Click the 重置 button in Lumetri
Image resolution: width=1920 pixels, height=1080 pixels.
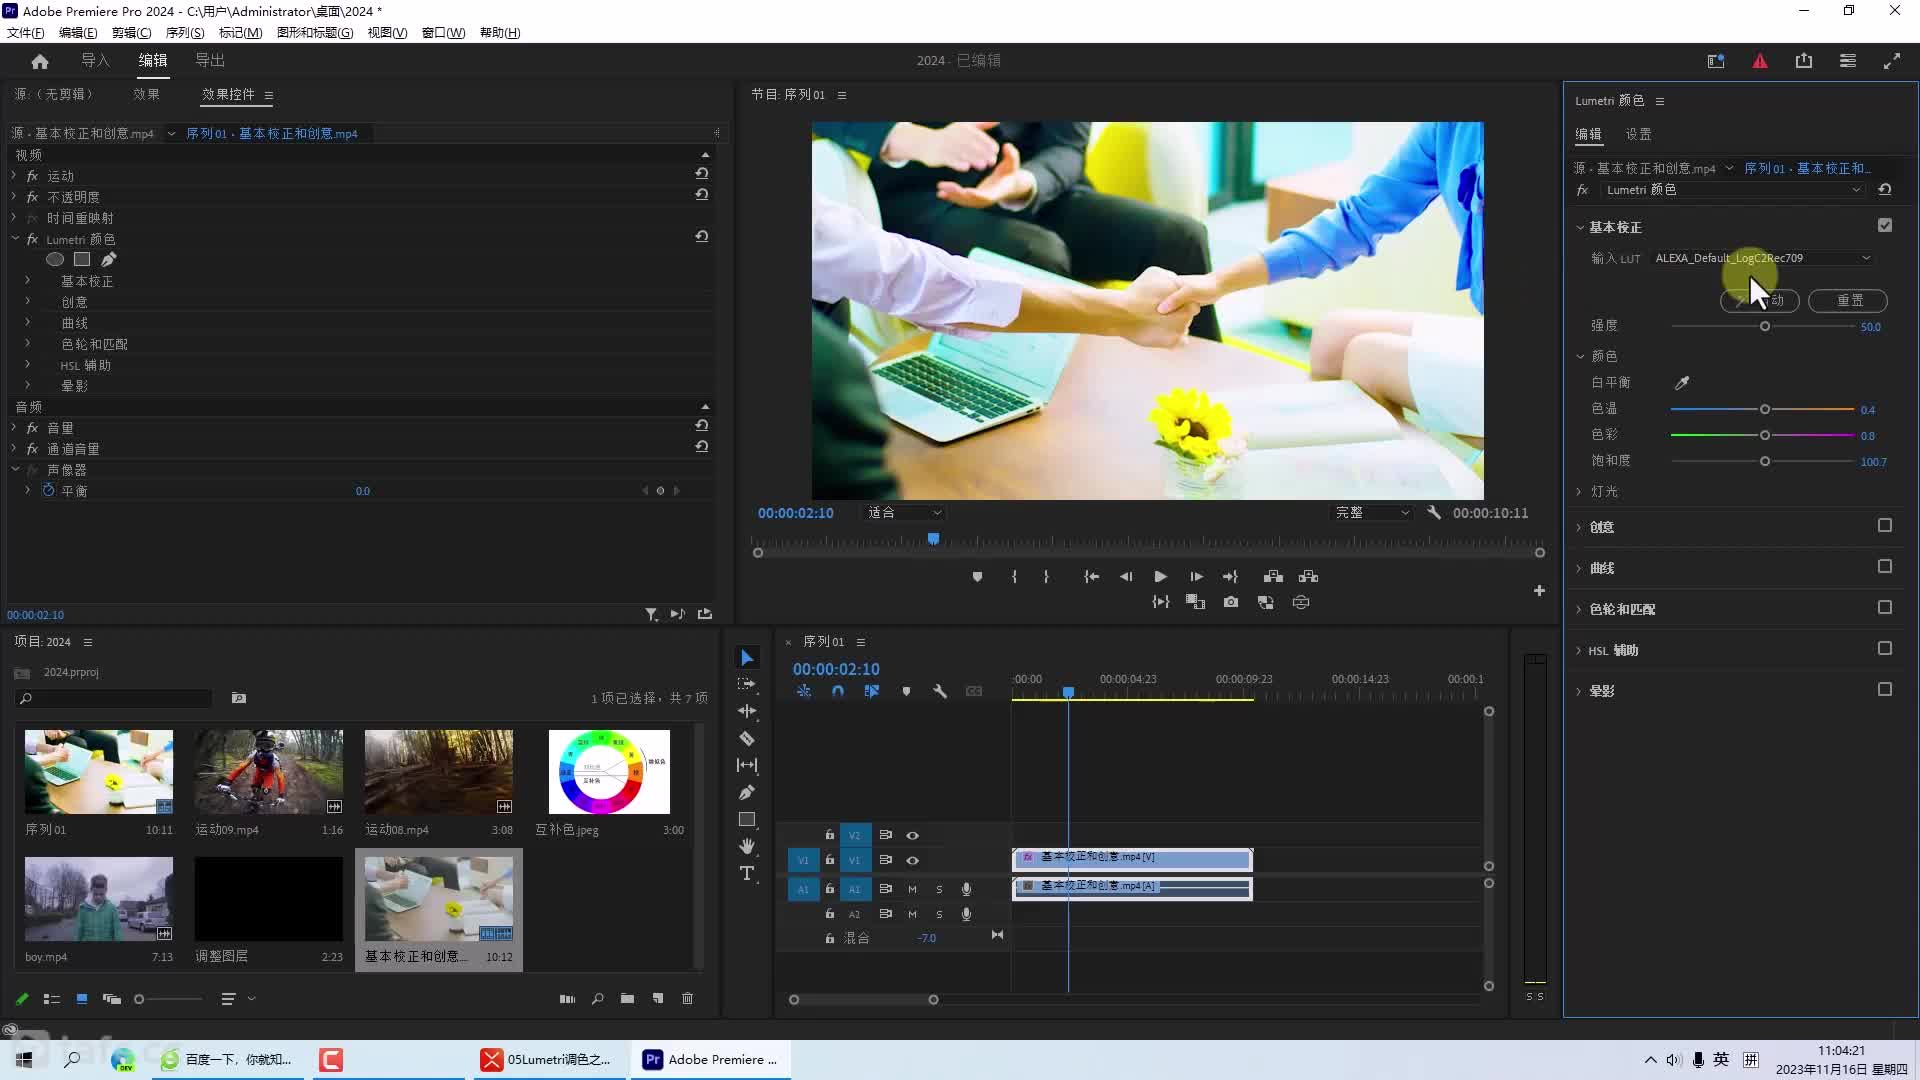point(1848,300)
